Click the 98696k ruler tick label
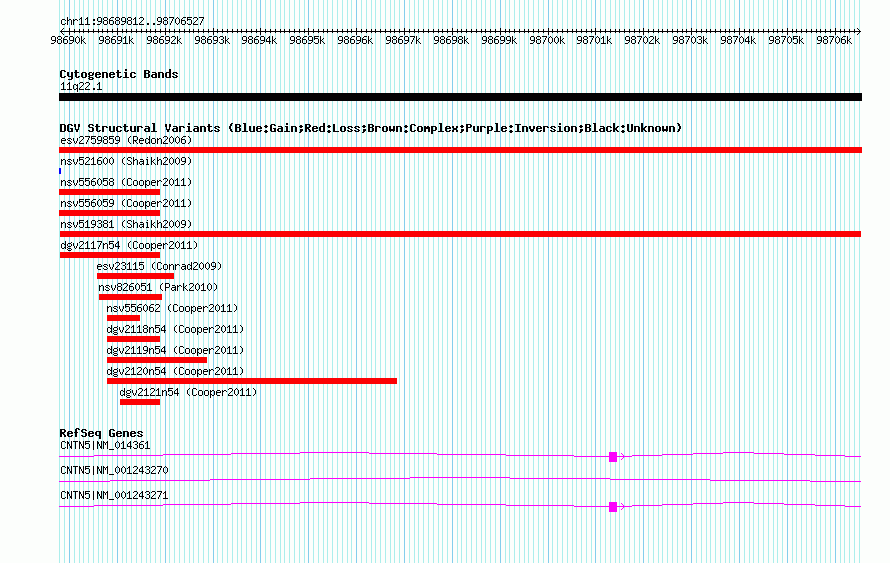Viewport: 890px width, 563px height. [355, 40]
